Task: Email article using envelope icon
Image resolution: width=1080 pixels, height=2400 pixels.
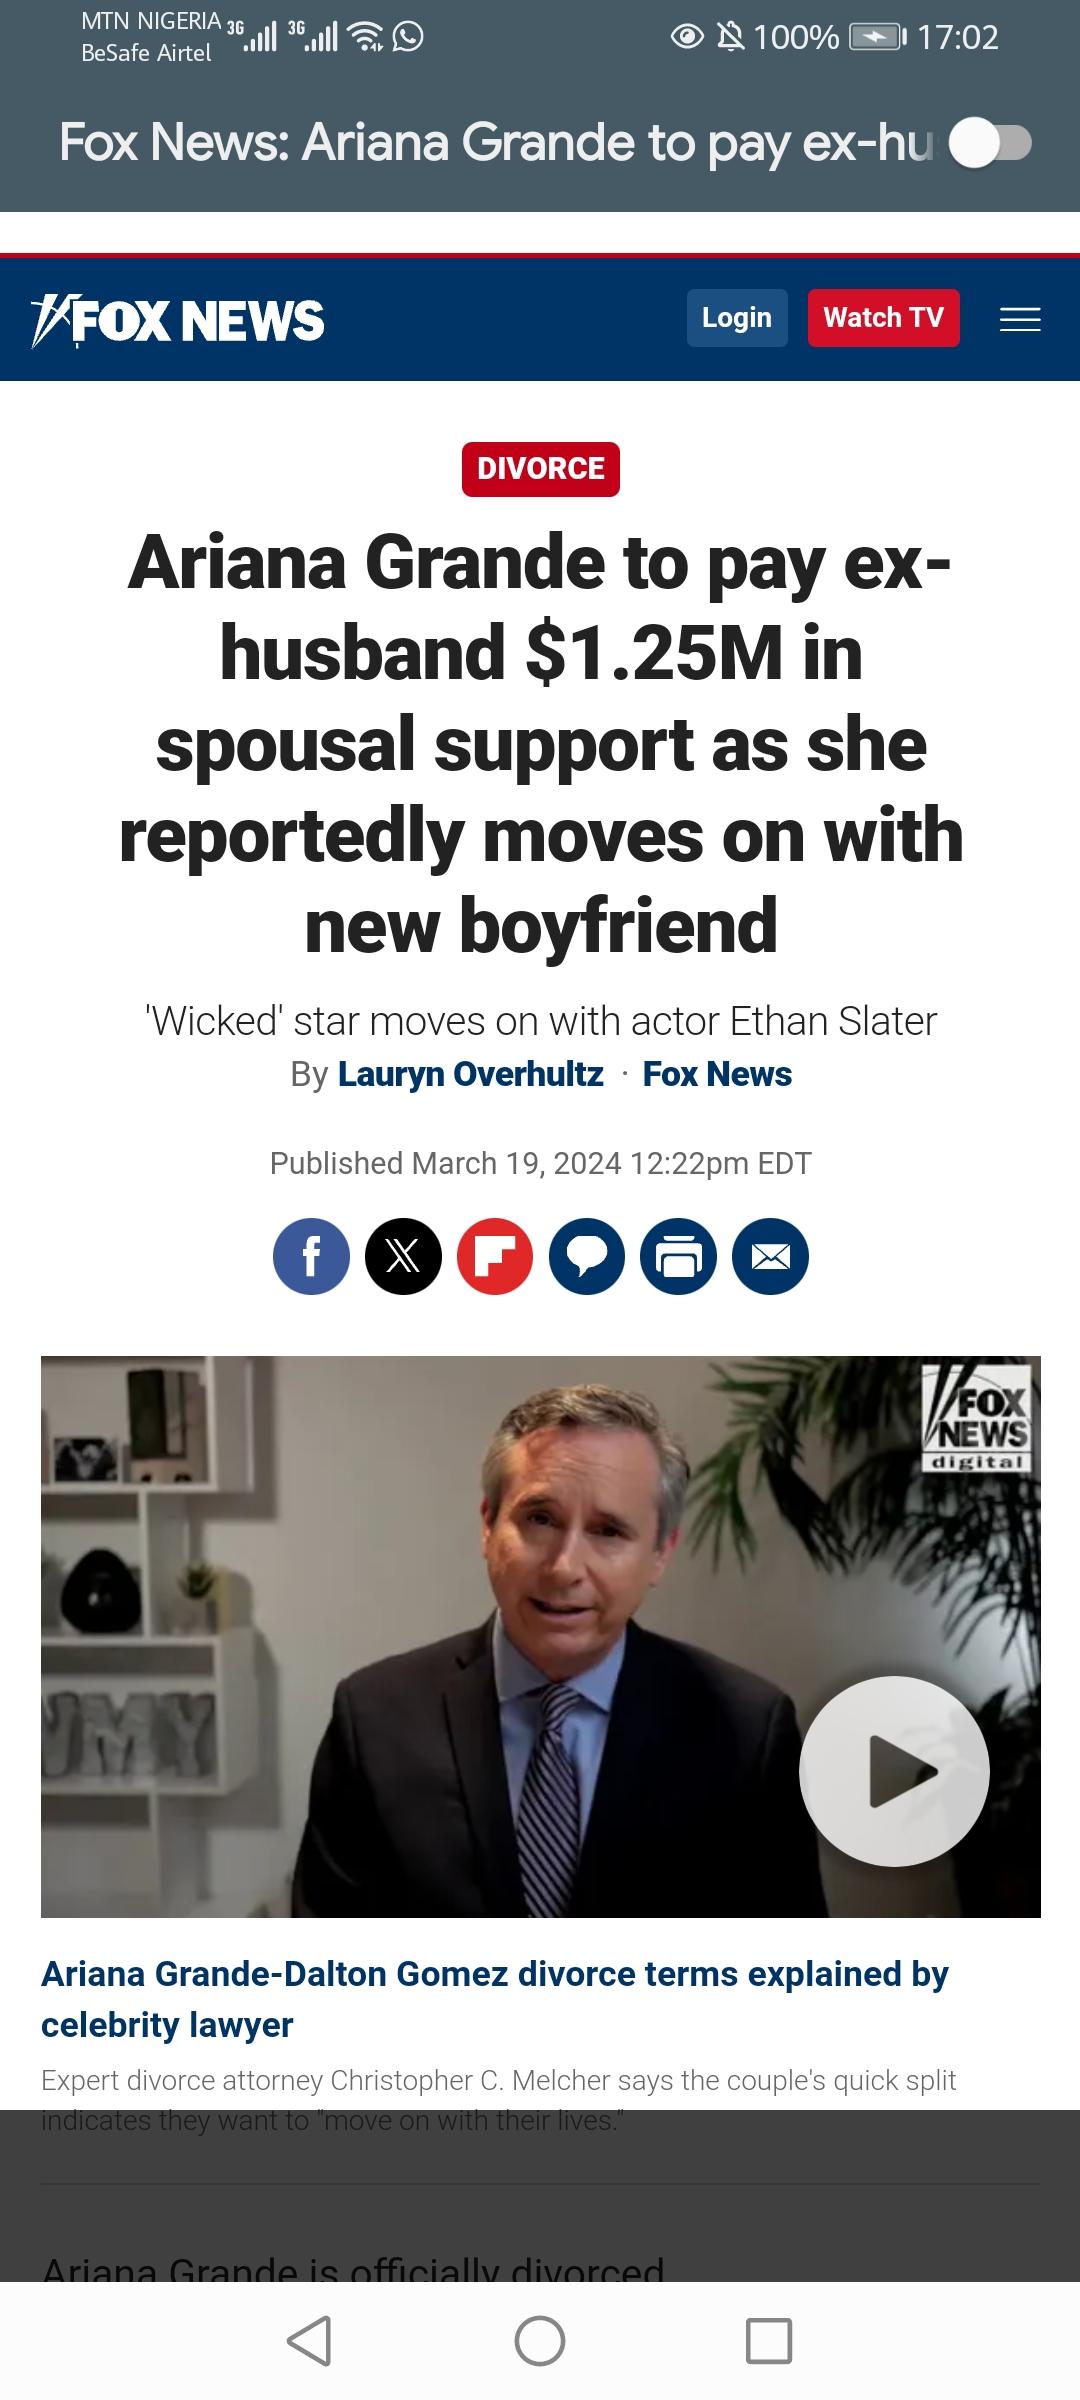Action: [x=771, y=1257]
